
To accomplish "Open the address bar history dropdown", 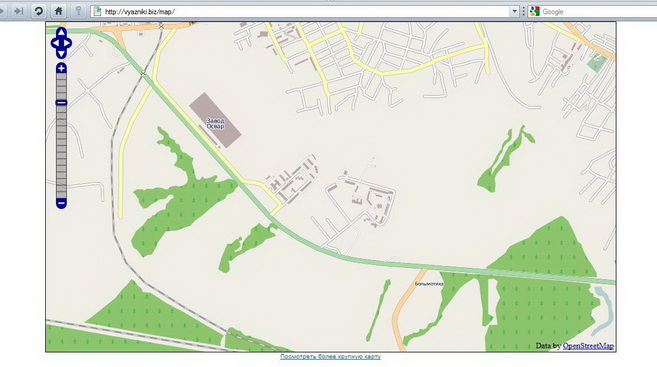I will coord(515,11).
